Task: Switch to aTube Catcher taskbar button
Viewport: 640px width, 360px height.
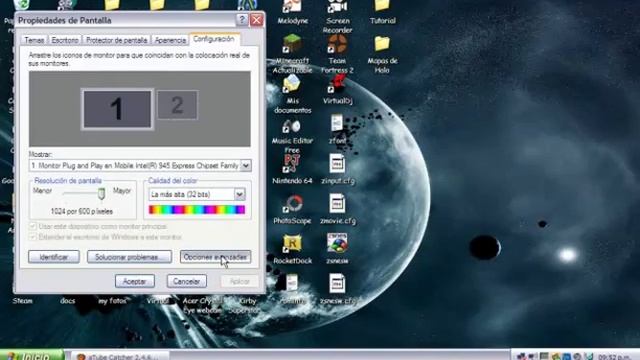Action: coord(121,356)
